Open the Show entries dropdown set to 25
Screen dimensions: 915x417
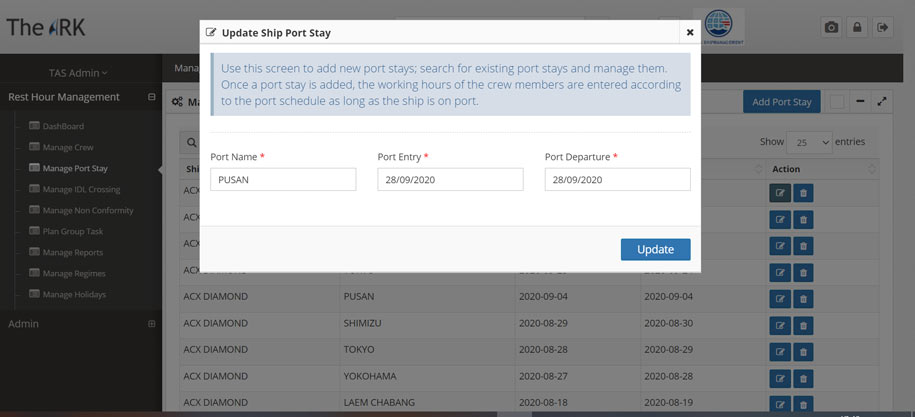[809, 142]
